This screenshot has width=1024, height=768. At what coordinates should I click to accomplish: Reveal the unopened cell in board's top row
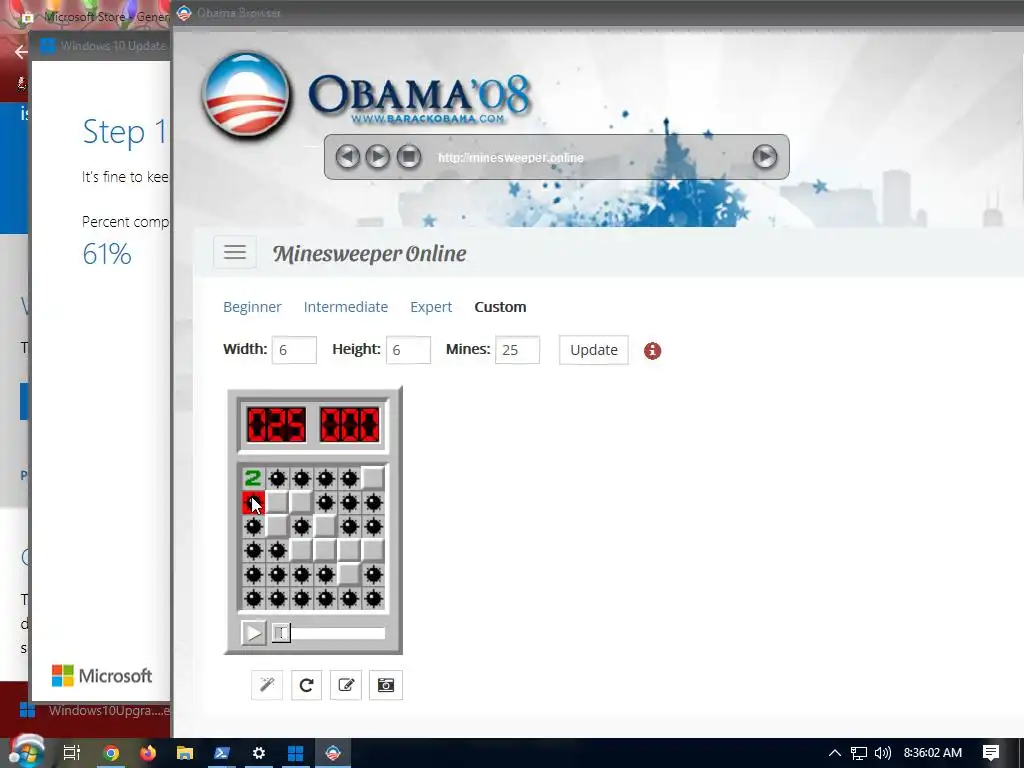click(x=373, y=479)
